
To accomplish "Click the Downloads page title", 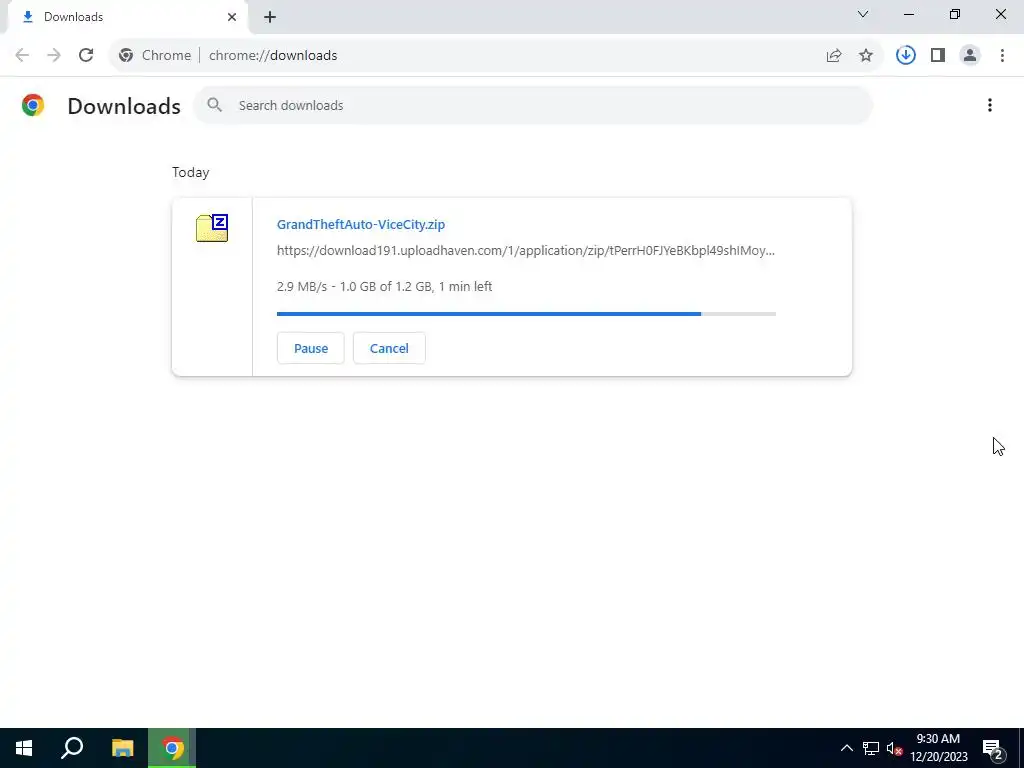I will tap(124, 106).
